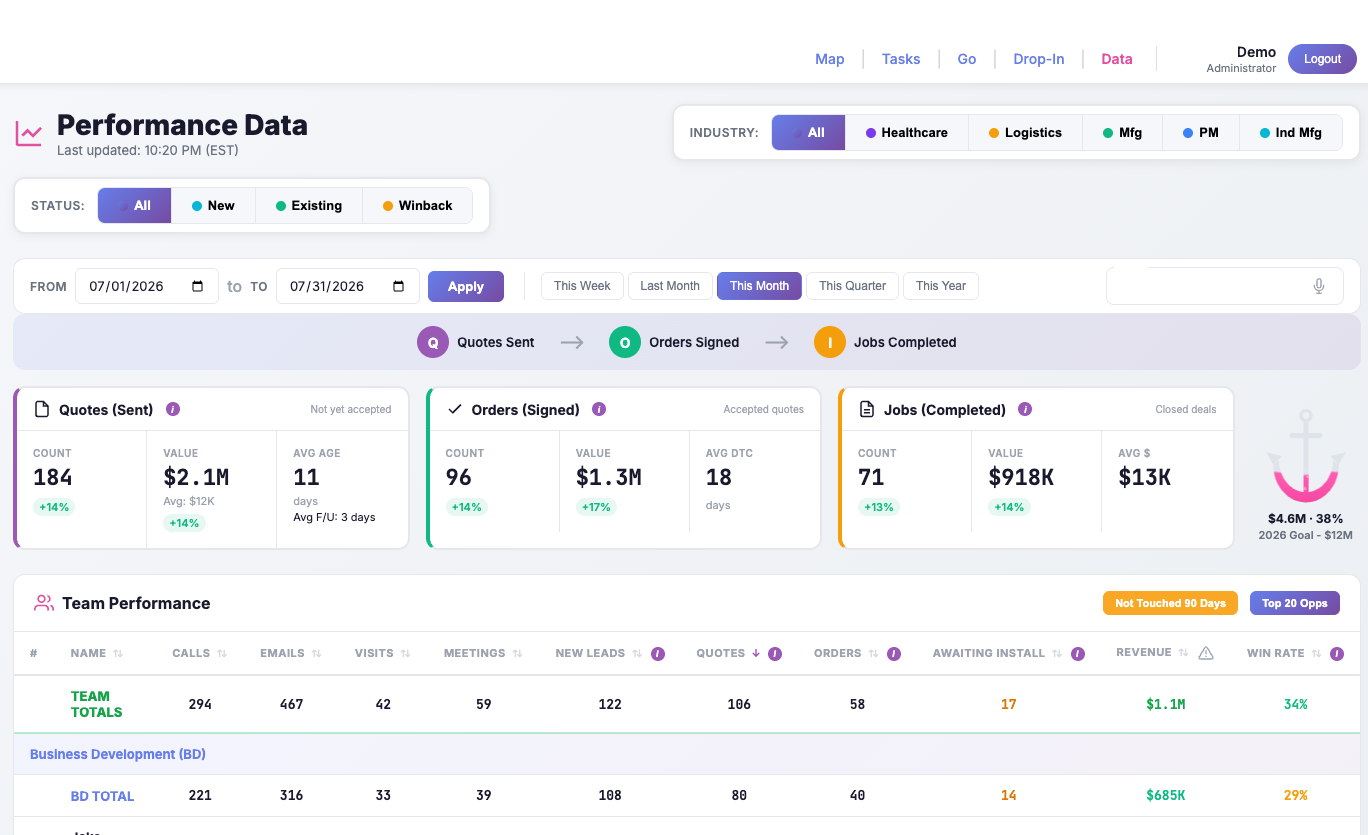This screenshot has width=1368, height=835.
Task: Click into the FROM date field
Action: tap(147, 286)
